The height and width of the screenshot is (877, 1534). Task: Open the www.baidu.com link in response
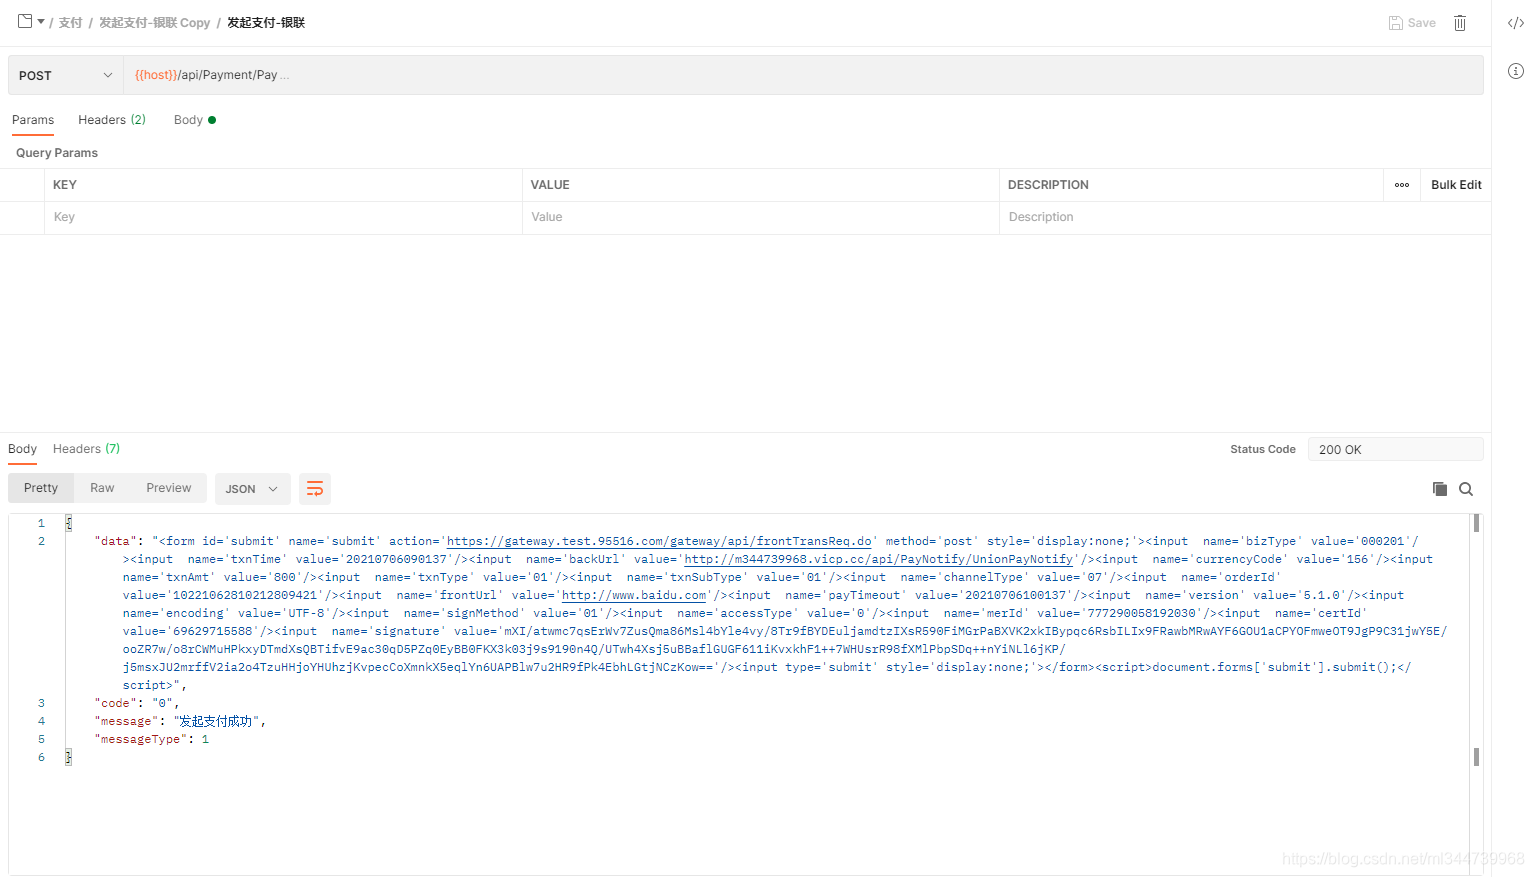[634, 595]
